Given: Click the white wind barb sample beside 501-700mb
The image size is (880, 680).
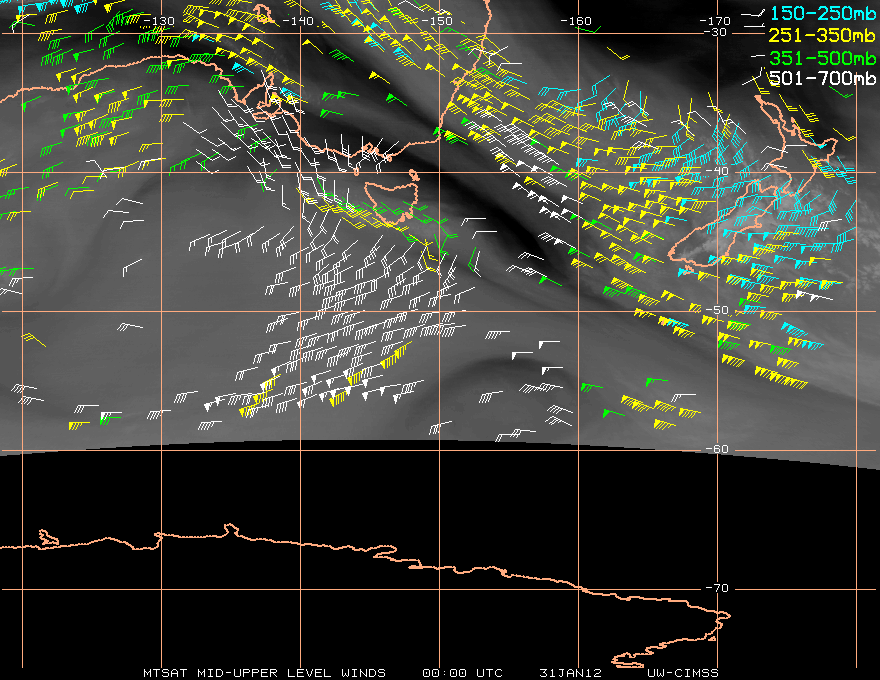Looking at the screenshot, I should [754, 77].
